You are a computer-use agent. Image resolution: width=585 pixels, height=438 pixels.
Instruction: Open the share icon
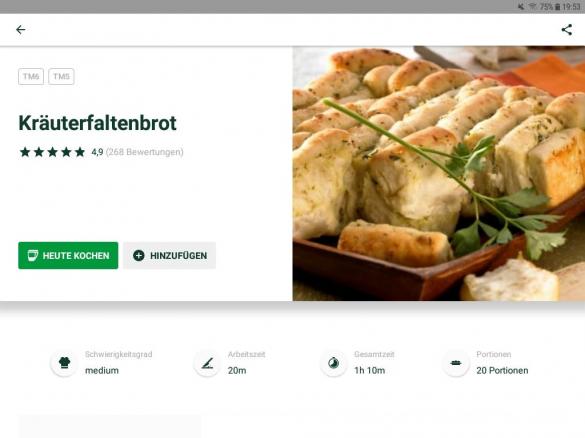(x=567, y=29)
